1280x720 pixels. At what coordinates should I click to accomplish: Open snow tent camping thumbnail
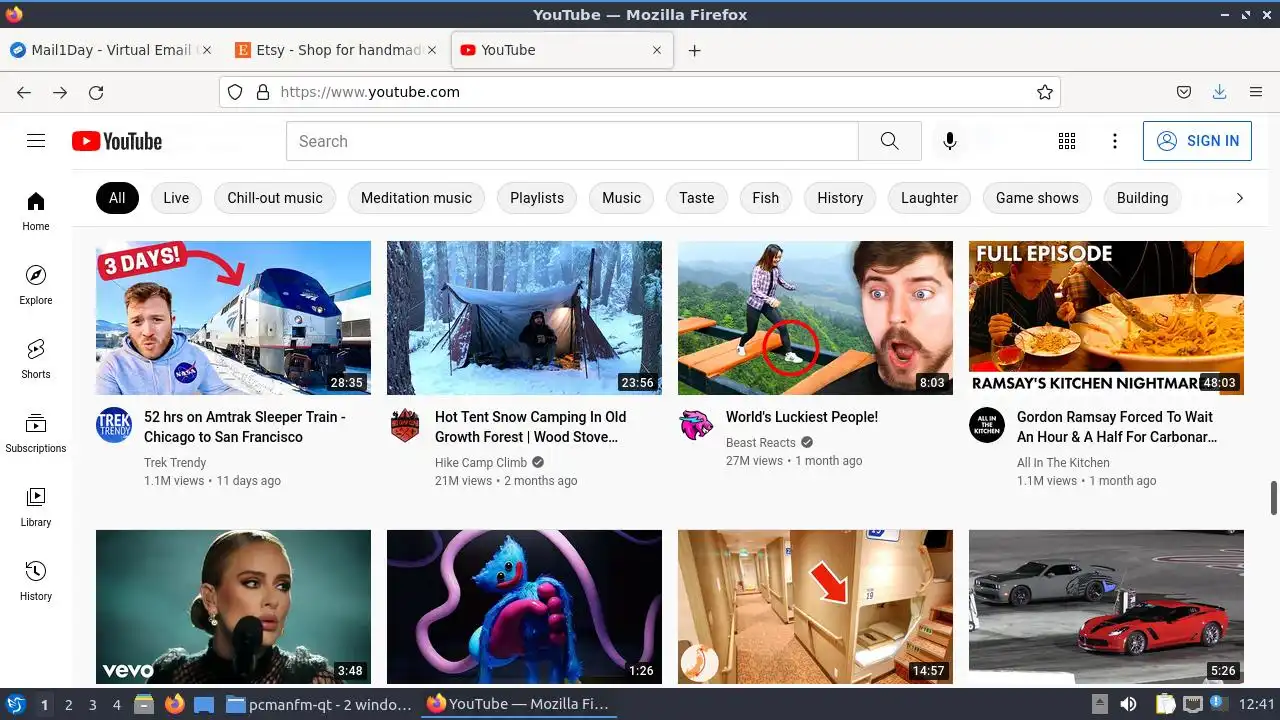click(524, 318)
